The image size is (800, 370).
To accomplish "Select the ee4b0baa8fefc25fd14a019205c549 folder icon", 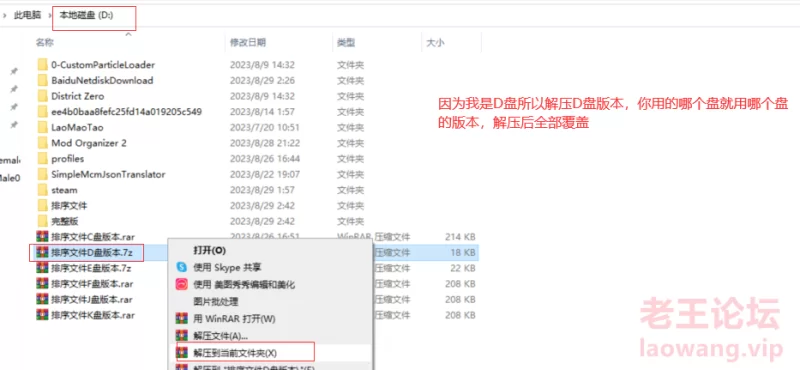I will pyautogui.click(x=42, y=111).
